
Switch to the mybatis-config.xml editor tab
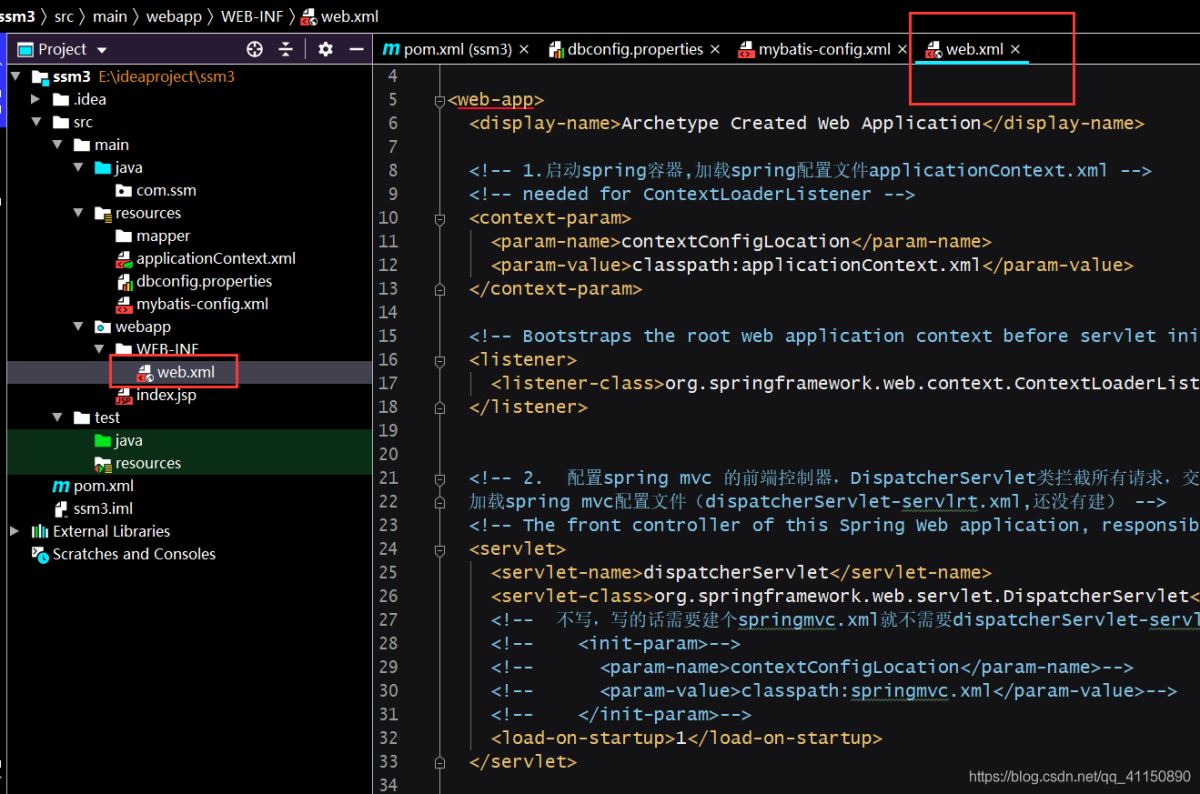[823, 49]
